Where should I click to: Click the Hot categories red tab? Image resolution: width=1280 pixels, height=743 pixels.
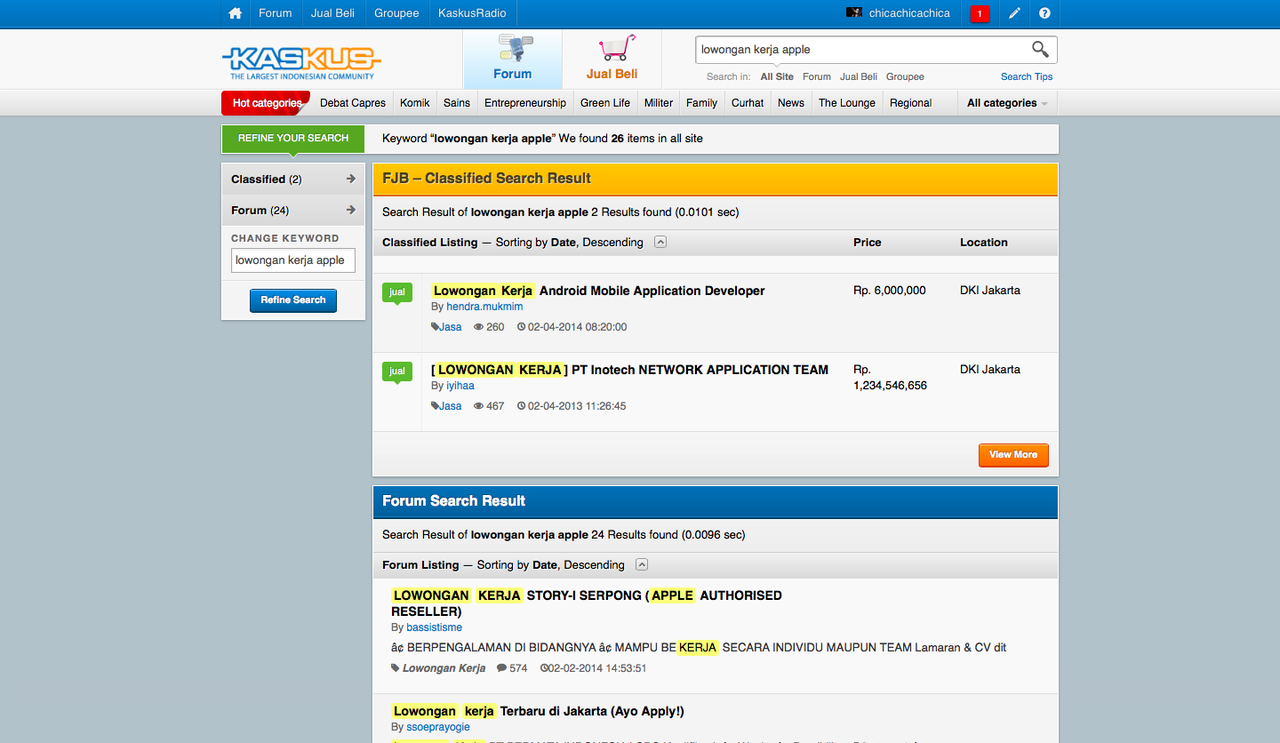coord(267,103)
